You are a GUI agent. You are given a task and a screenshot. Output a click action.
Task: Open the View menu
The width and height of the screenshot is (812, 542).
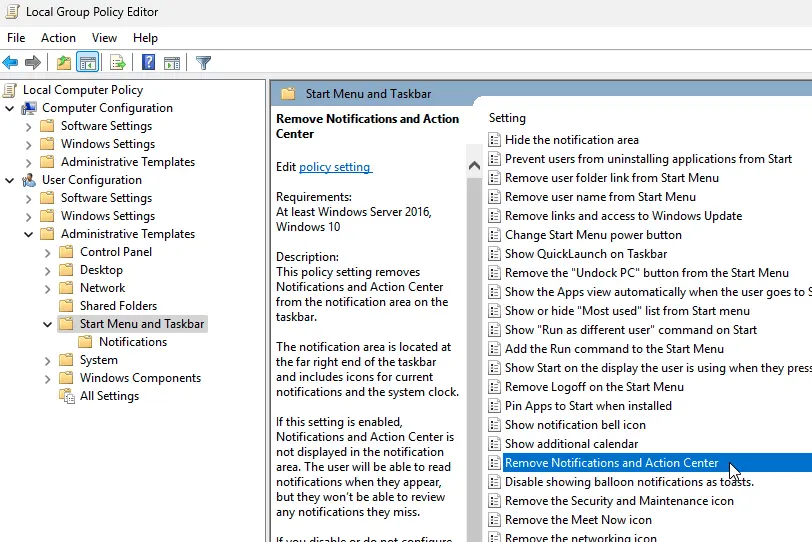(x=104, y=38)
